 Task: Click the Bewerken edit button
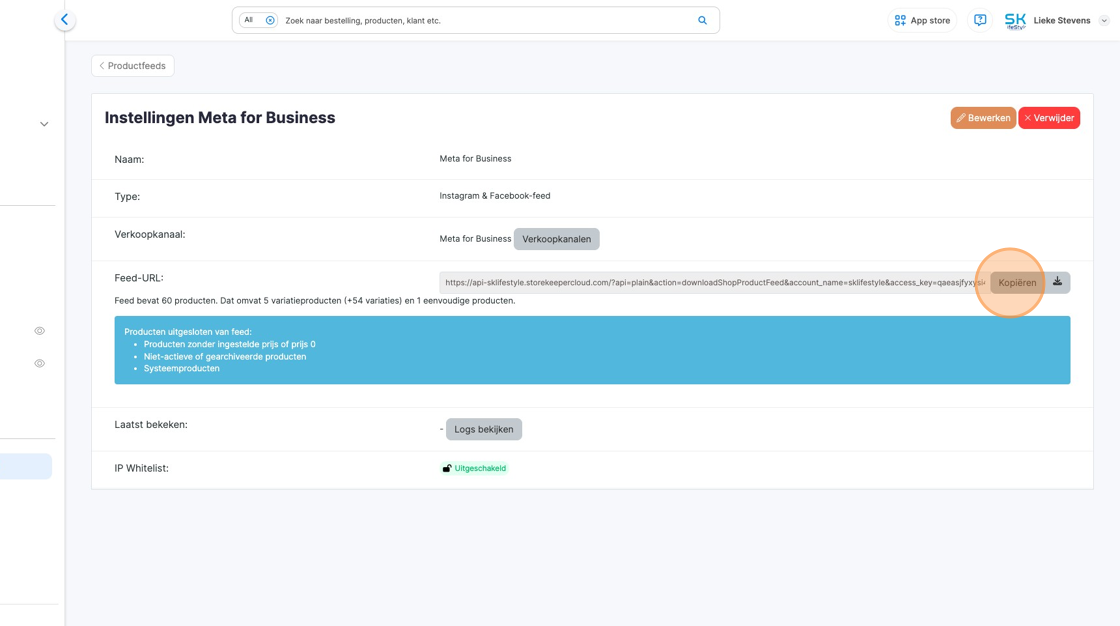click(983, 118)
